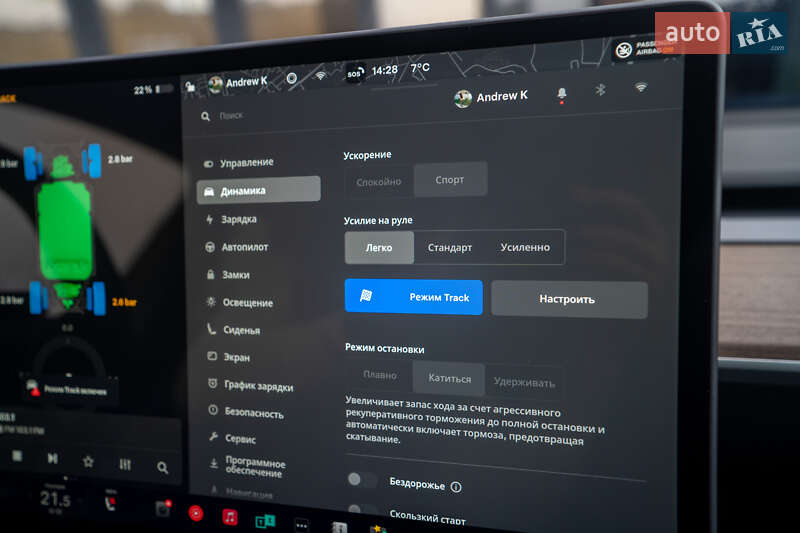Tap the stop button in the media player
This screenshot has height=533, width=800.
coord(17,455)
